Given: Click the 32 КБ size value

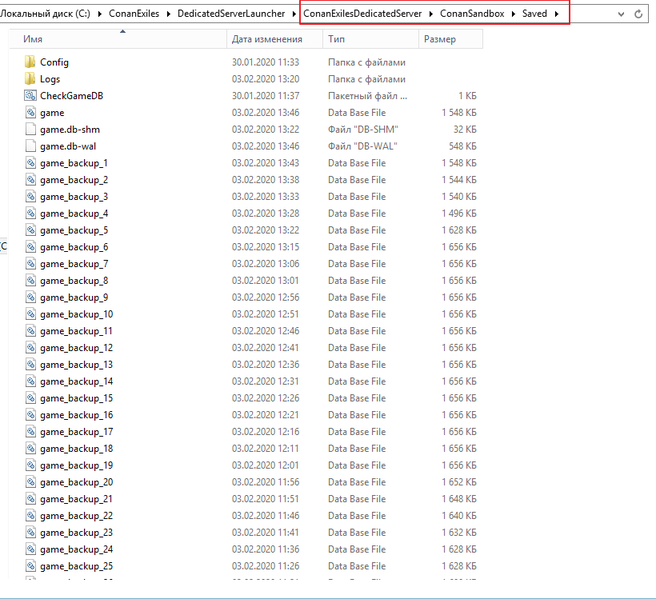Looking at the screenshot, I should [465, 129].
